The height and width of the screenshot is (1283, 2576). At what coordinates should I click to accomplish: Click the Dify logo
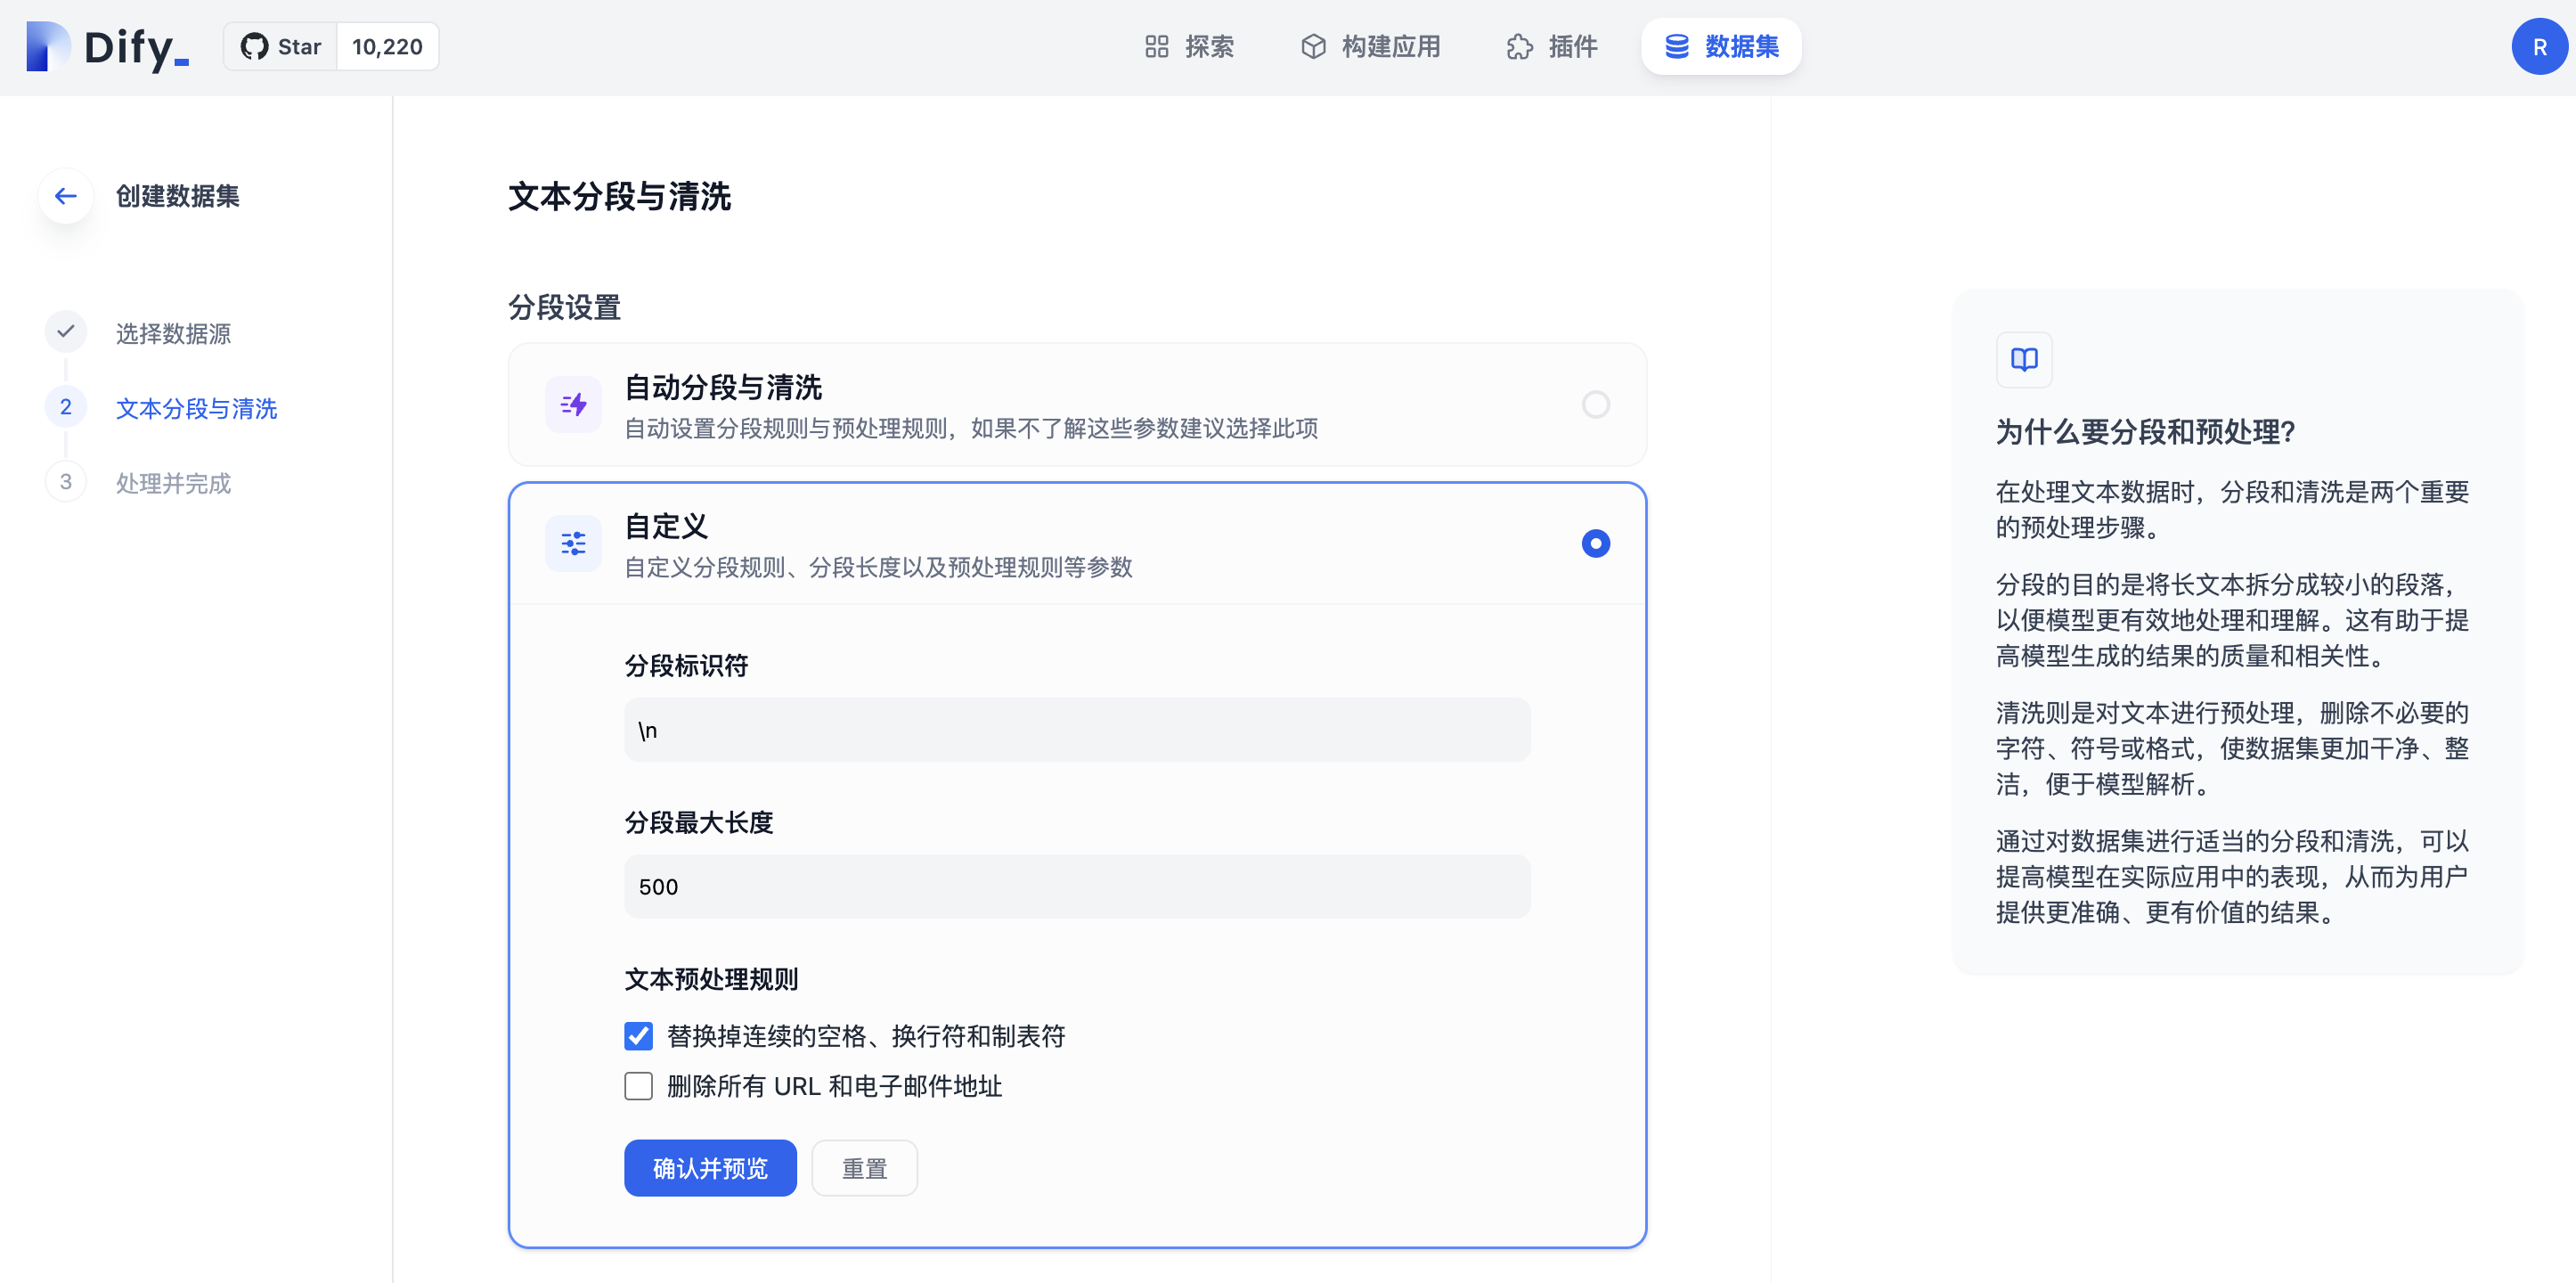[x=107, y=47]
